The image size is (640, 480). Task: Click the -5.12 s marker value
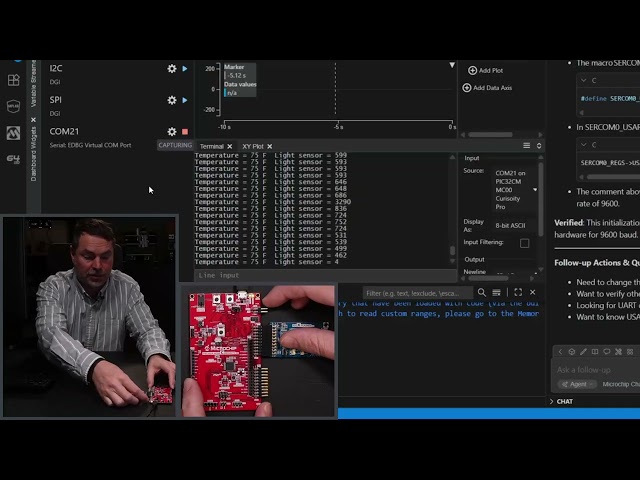(237, 76)
